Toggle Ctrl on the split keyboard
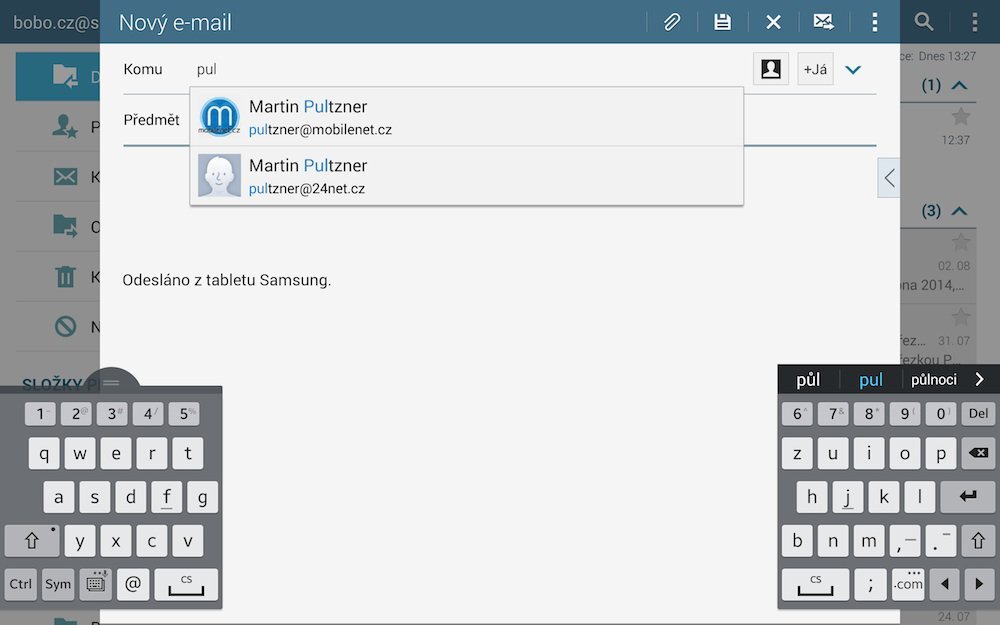Image resolution: width=1000 pixels, height=625 pixels. tap(20, 584)
